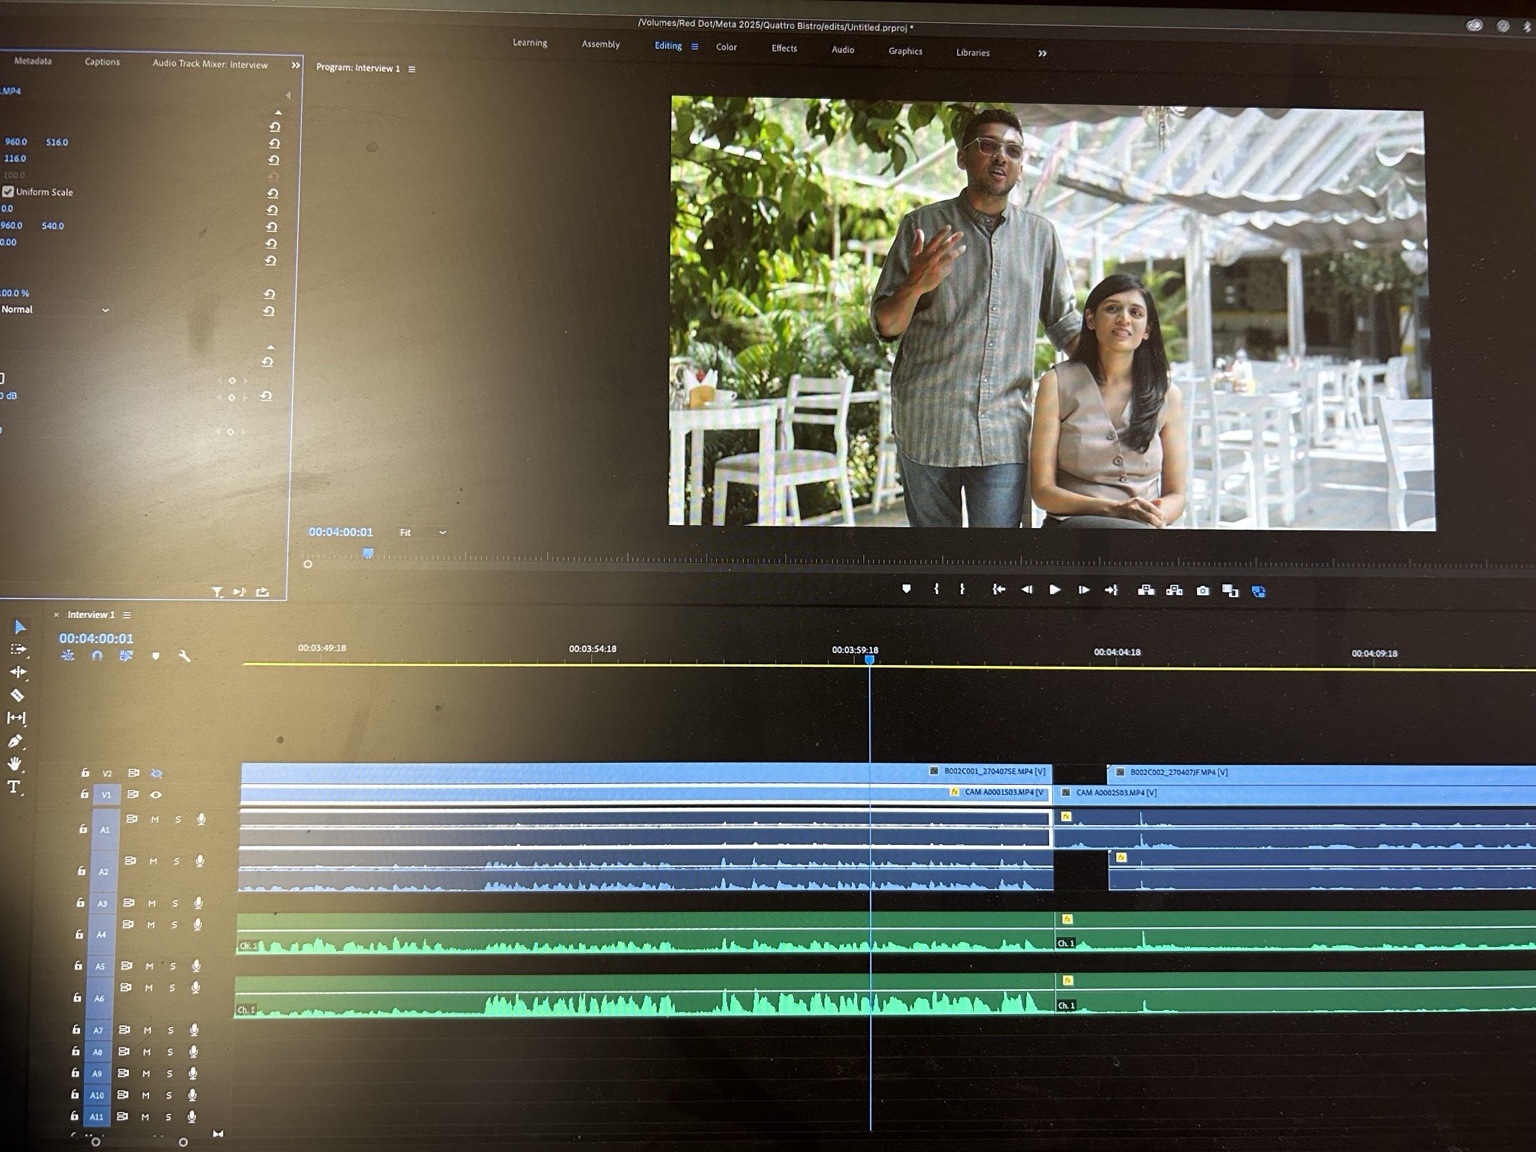Open timeline display settings wrench
Viewport: 1536px width, 1152px height.
[x=184, y=656]
